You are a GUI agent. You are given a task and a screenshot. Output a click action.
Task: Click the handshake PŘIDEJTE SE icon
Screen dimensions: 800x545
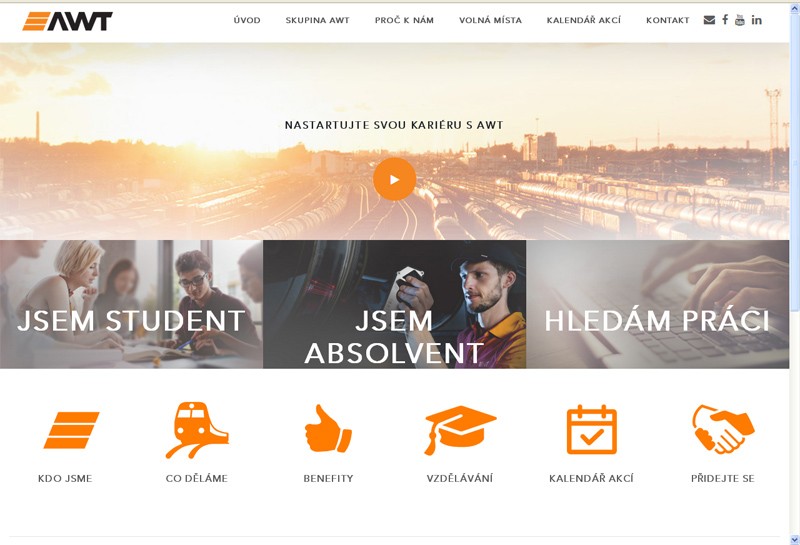pos(723,429)
